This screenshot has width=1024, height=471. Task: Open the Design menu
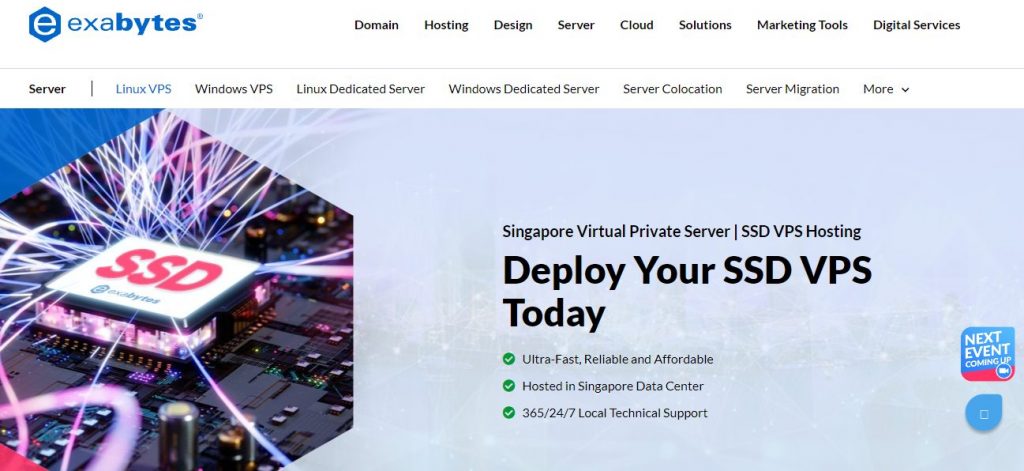513,25
